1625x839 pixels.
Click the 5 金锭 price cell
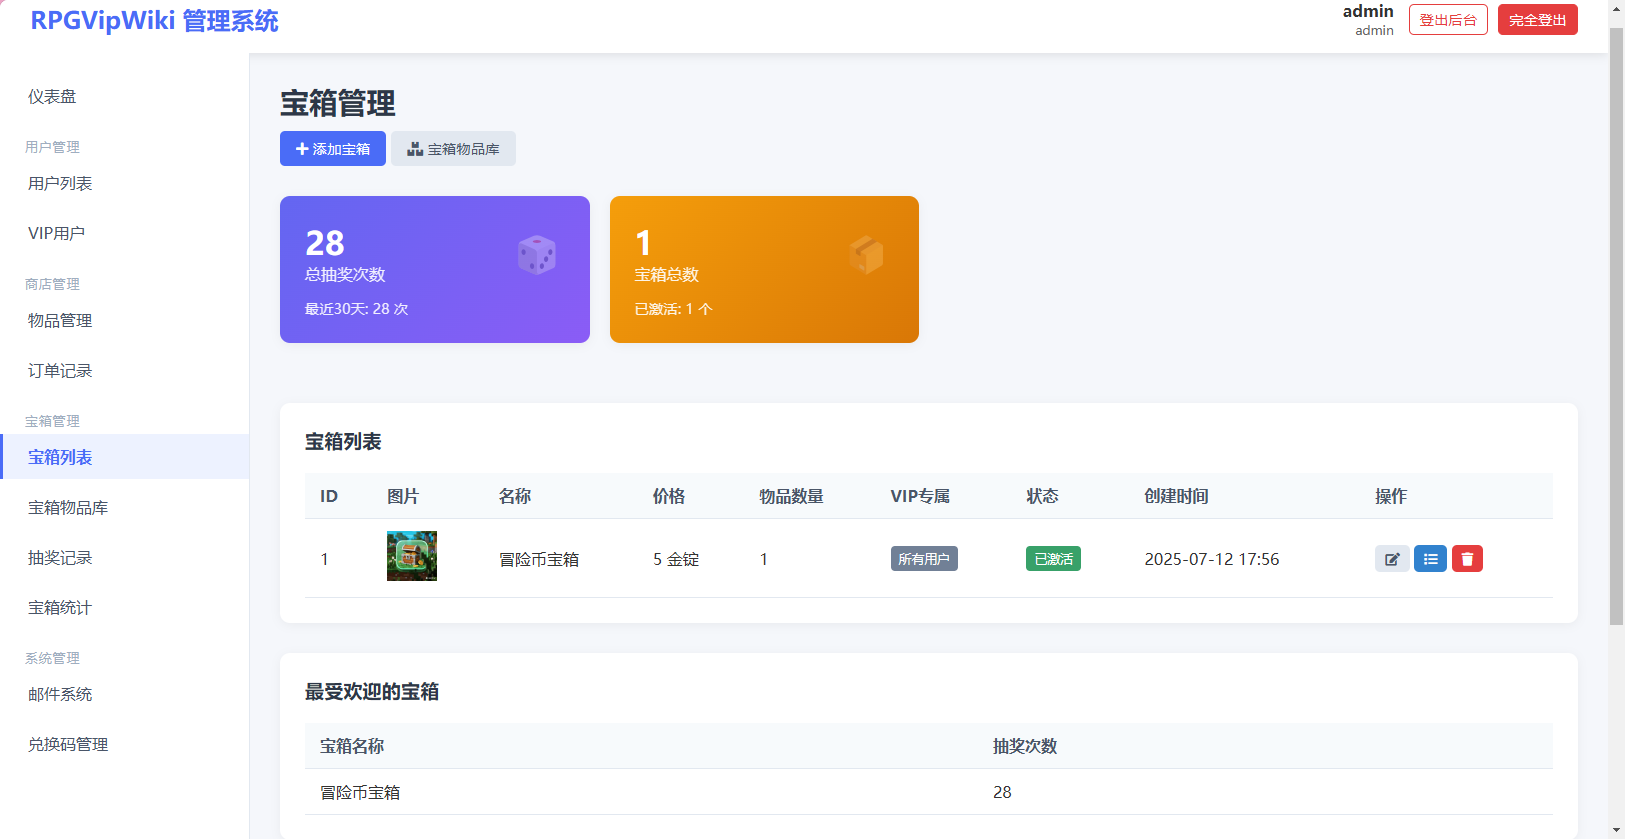[x=676, y=560]
